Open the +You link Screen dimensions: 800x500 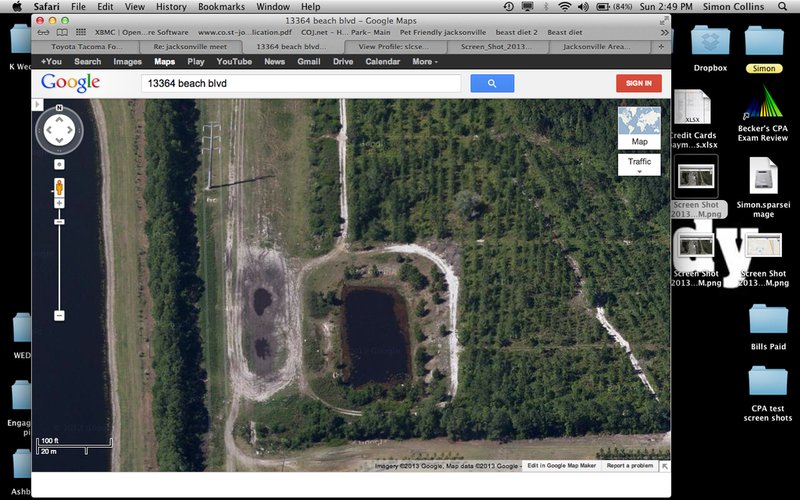coord(51,61)
